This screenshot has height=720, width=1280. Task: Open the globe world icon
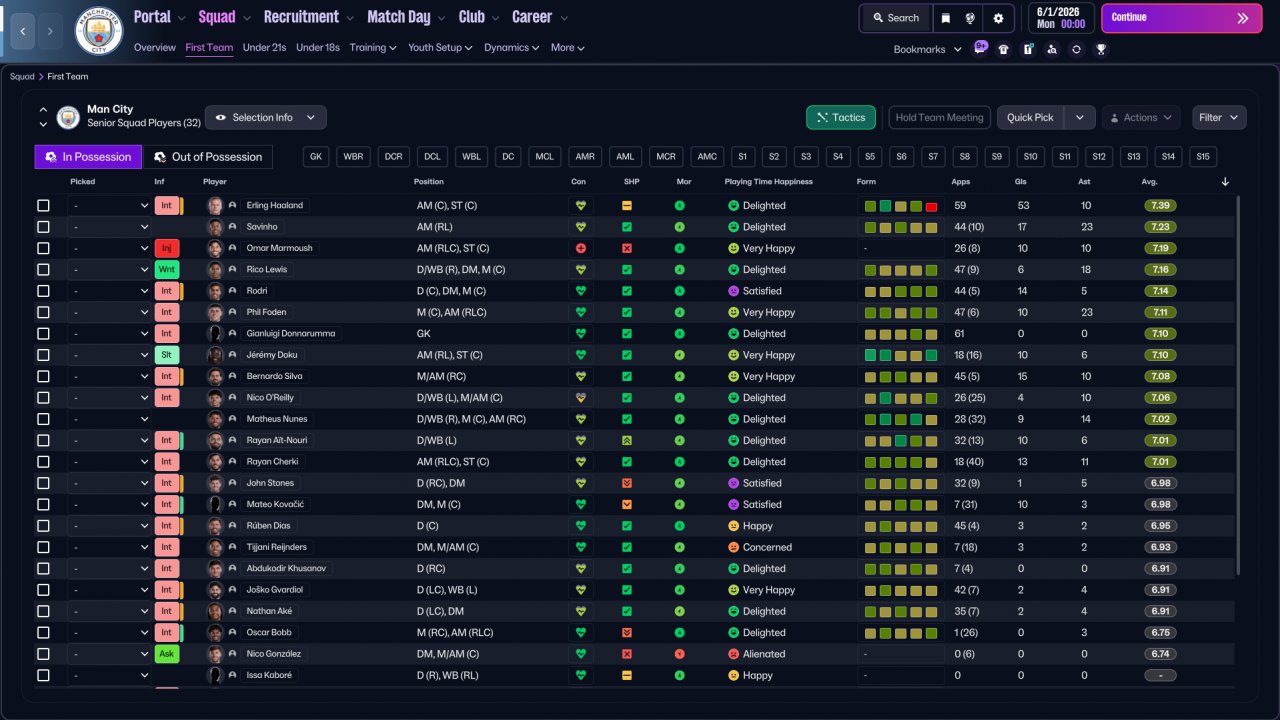(x=970, y=18)
